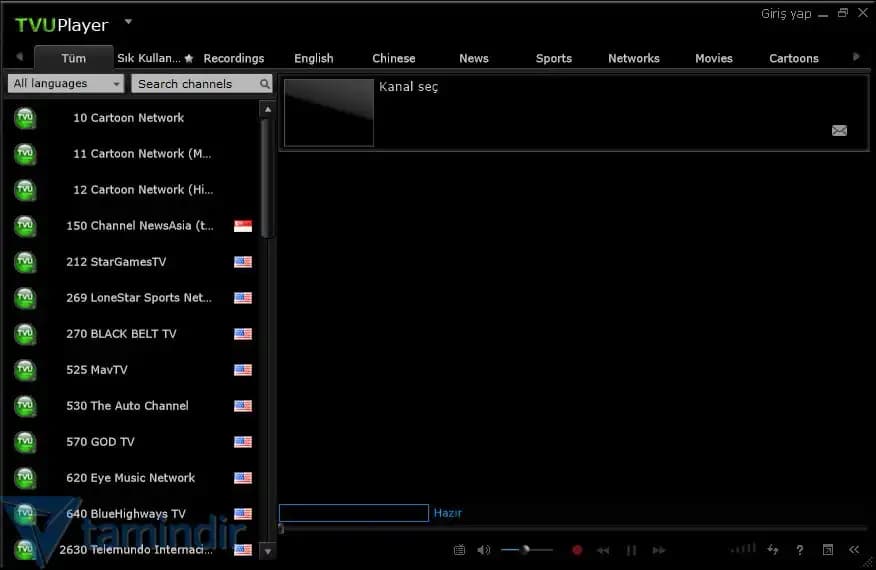Open TVUPlayer title menu arrow
The image size is (876, 570).
(128, 21)
